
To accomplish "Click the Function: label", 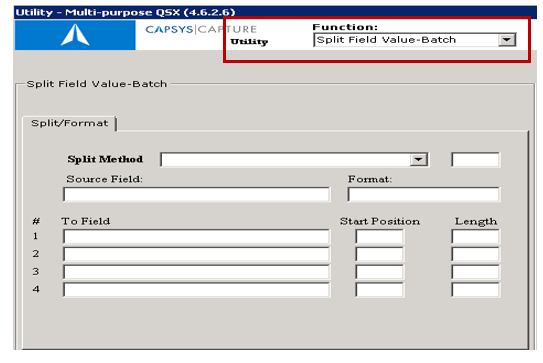I will coord(345,27).
